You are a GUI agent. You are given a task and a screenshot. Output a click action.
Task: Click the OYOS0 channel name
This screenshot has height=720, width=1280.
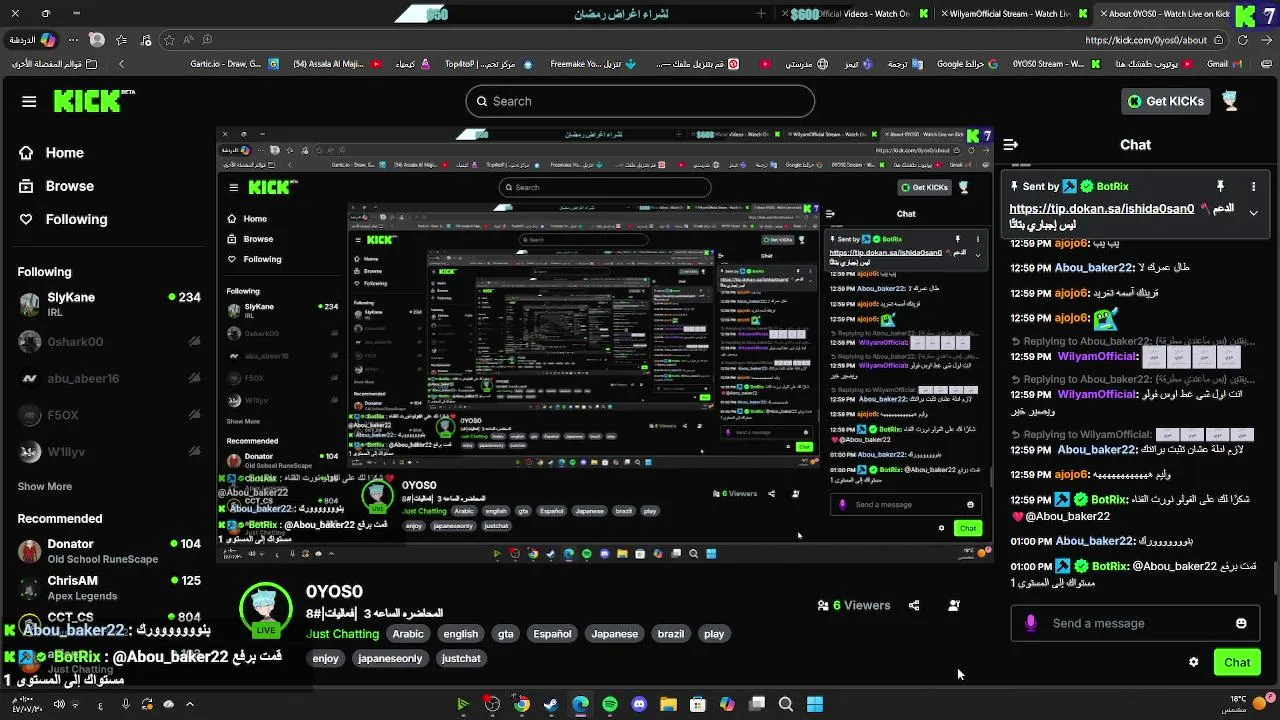click(334, 592)
